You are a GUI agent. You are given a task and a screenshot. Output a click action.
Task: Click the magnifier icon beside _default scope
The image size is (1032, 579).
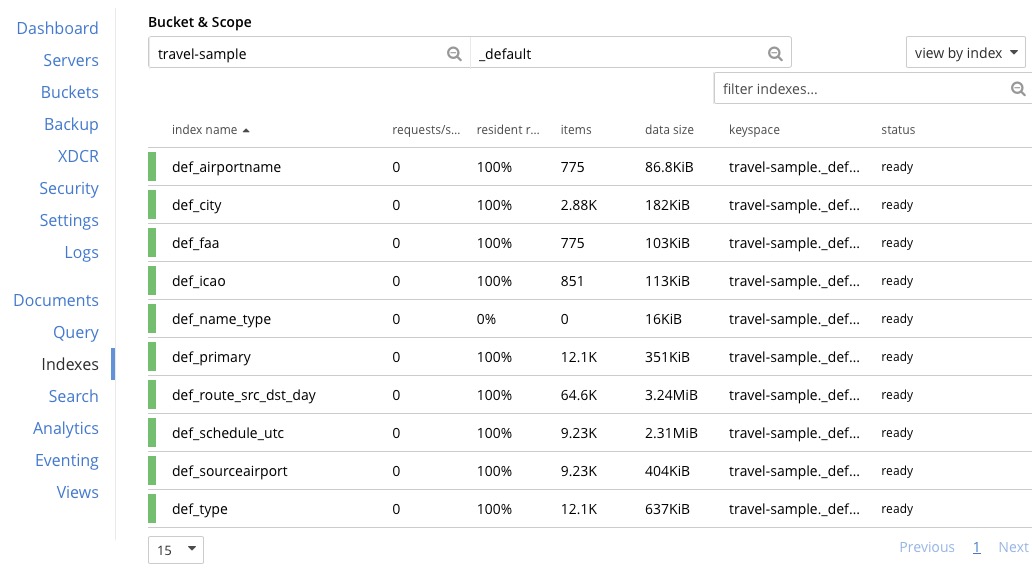(774, 53)
